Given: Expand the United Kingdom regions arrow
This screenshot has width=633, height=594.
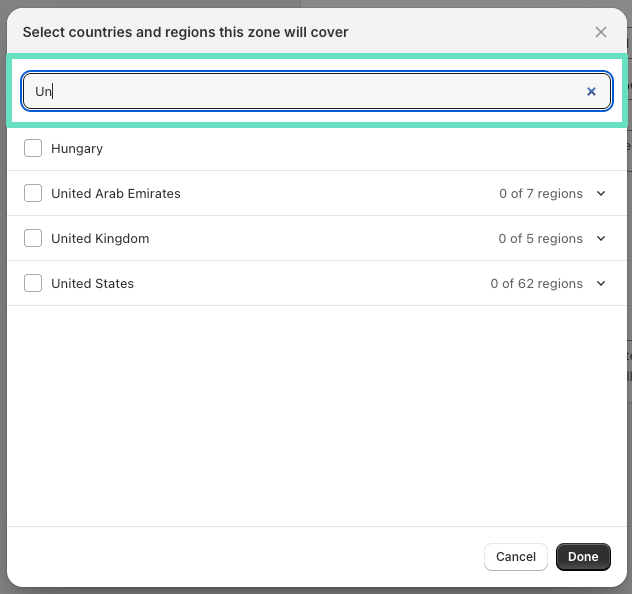Looking at the screenshot, I should pos(601,238).
